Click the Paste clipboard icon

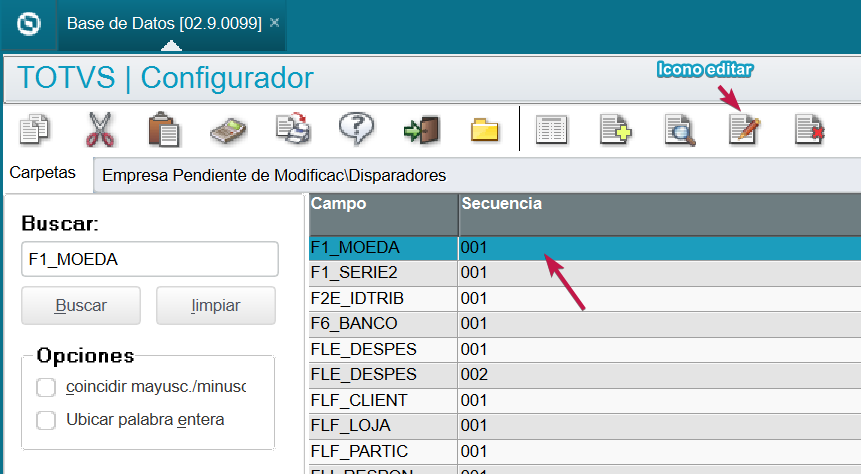coord(164,130)
